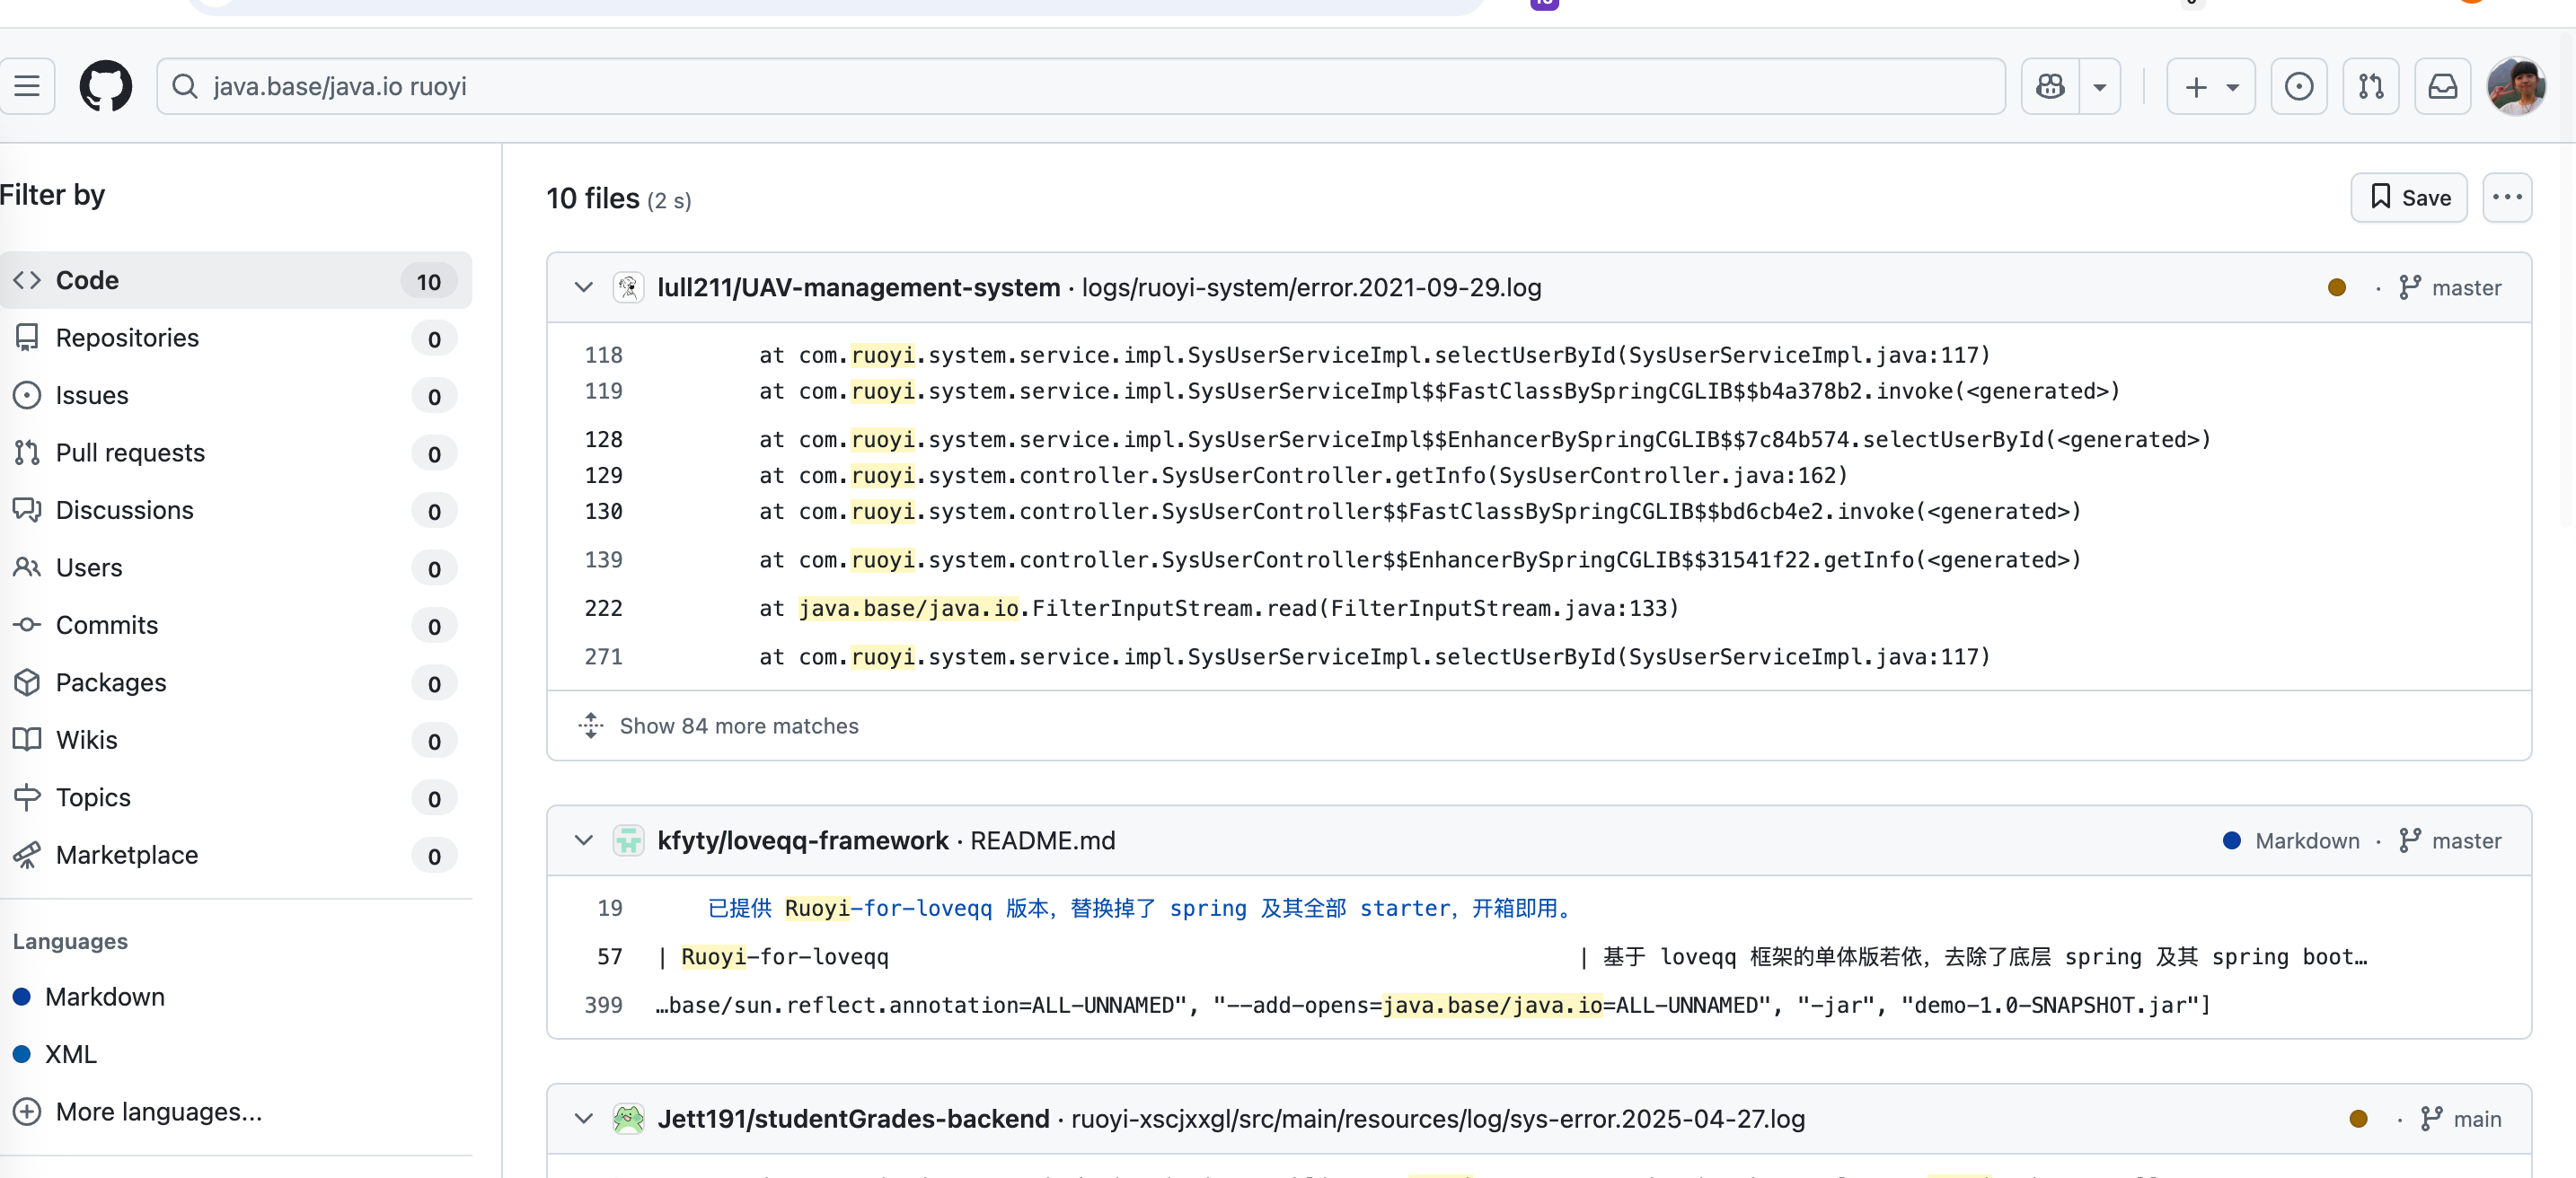
Task: Click the user profile avatar
Action: coord(2516,86)
